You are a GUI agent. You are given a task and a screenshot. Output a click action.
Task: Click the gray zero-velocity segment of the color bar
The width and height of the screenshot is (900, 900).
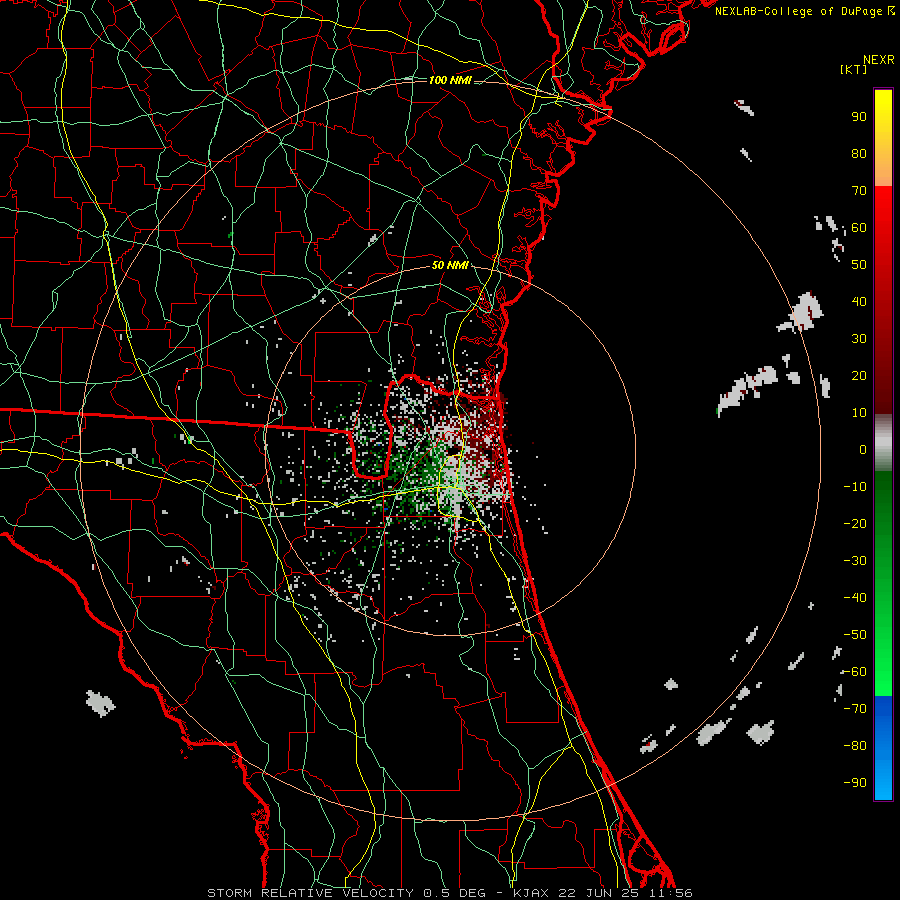[x=883, y=443]
